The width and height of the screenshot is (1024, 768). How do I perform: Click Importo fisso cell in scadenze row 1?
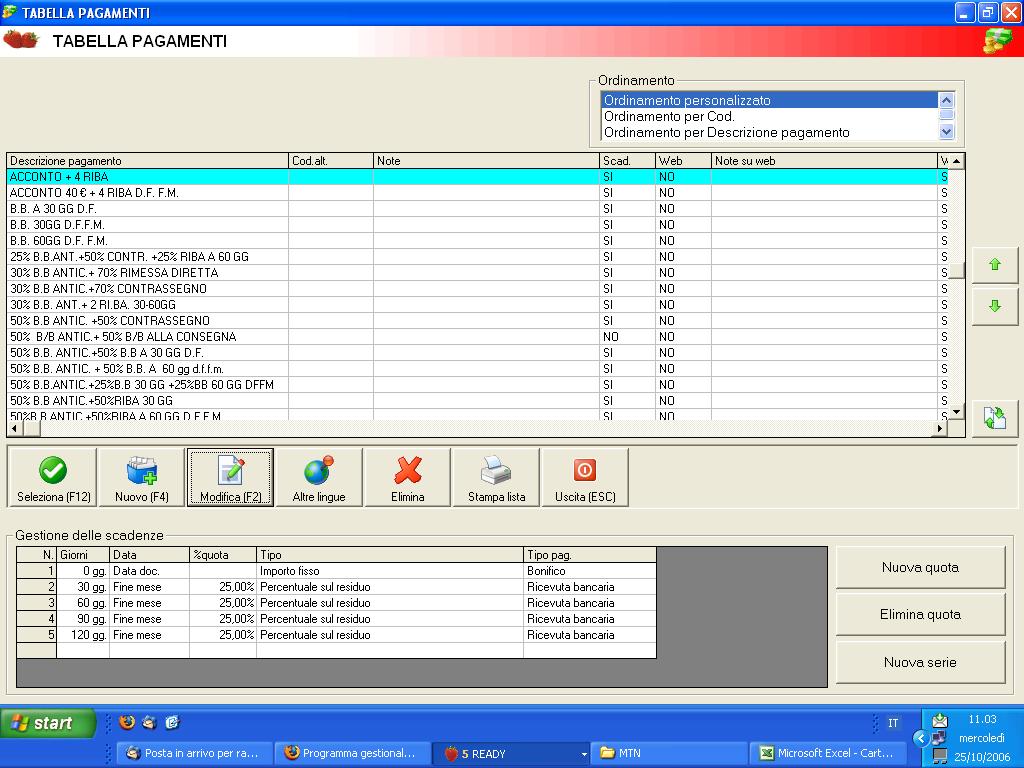[x=390, y=571]
